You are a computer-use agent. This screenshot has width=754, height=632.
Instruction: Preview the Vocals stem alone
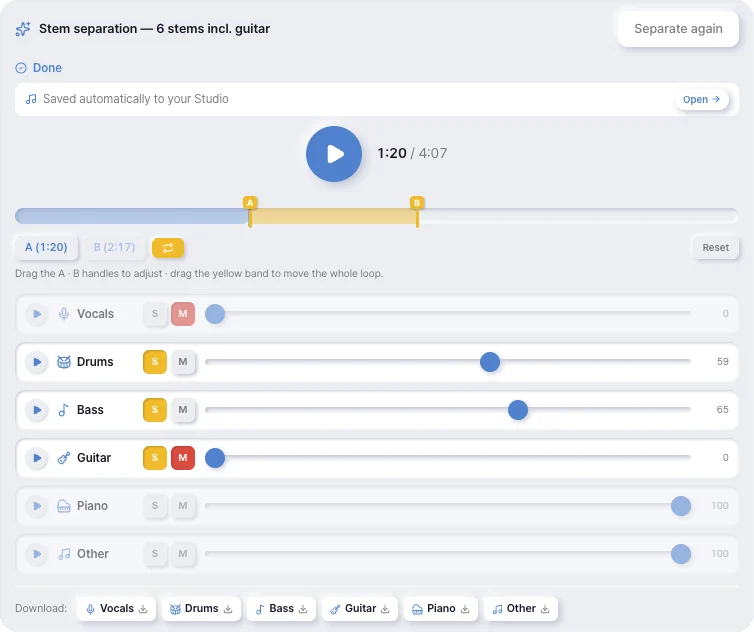(37, 314)
